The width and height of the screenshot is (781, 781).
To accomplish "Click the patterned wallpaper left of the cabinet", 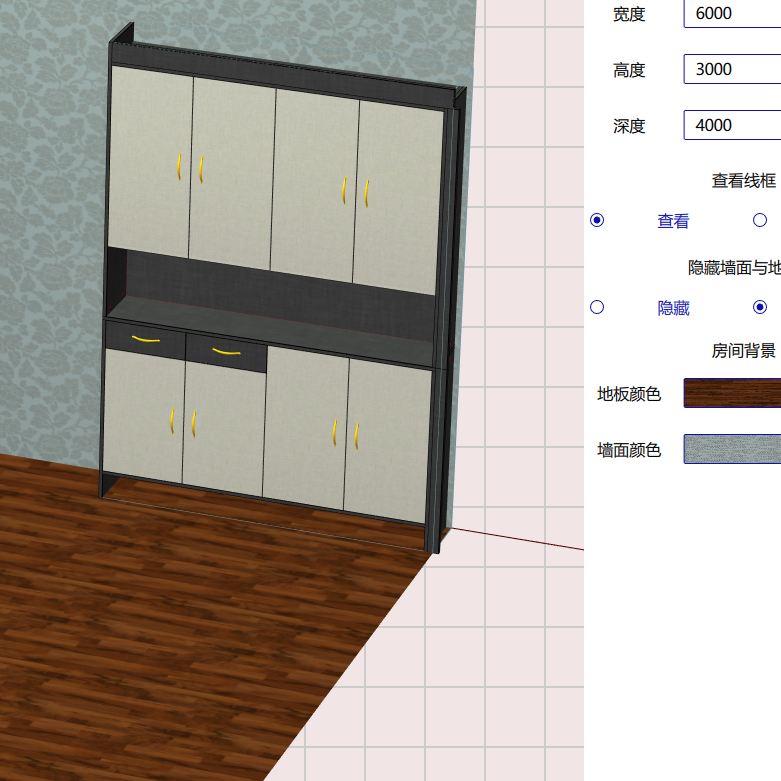I will click(50, 250).
